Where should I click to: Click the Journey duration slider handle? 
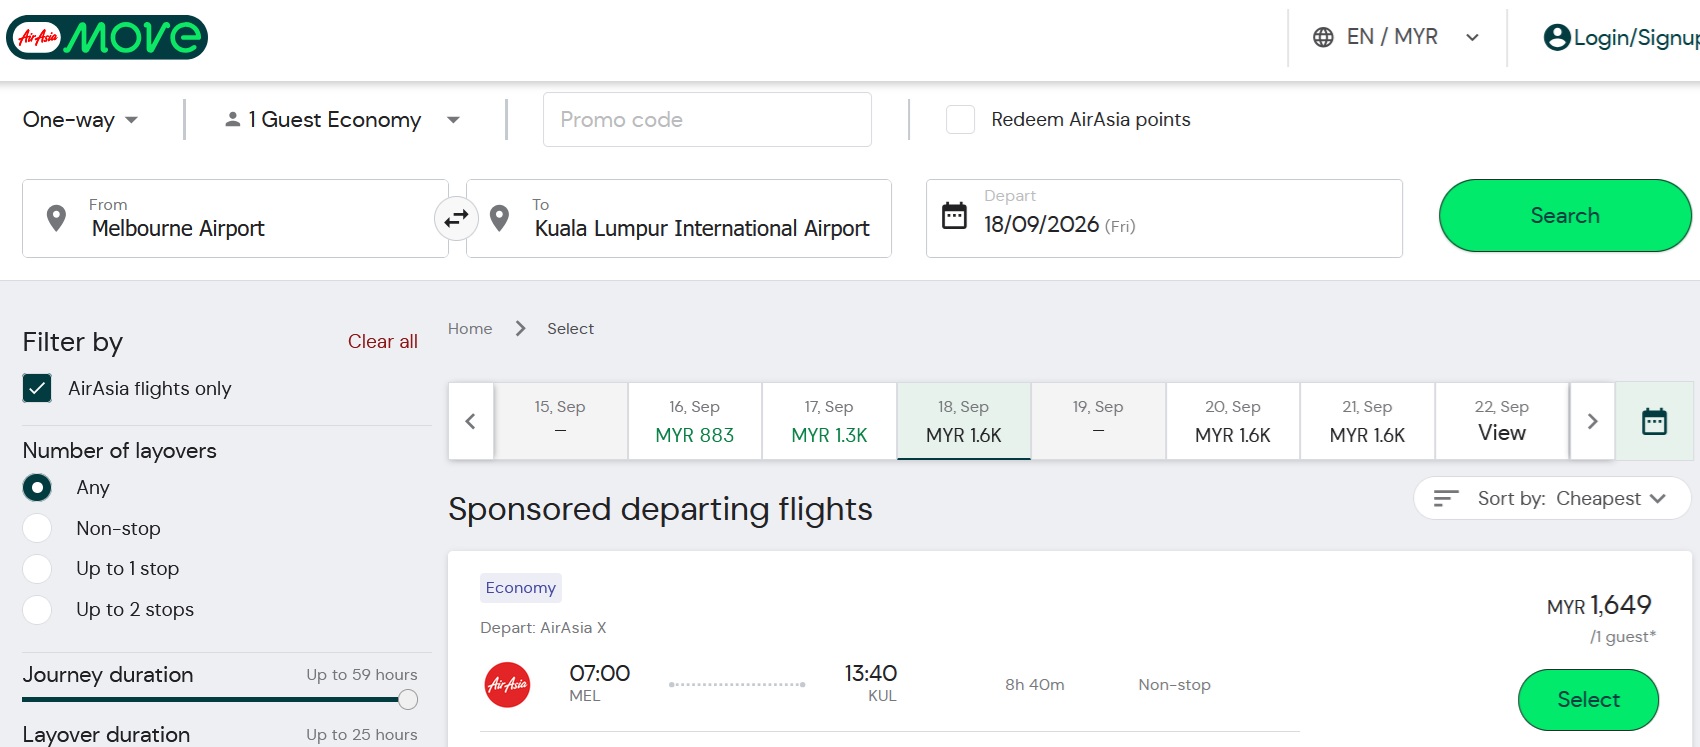point(407,700)
